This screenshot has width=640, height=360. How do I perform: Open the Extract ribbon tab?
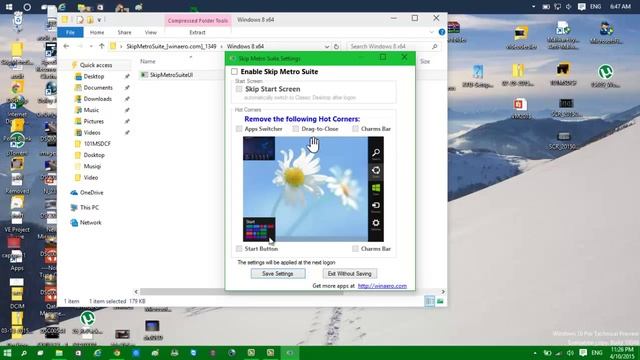[197, 32]
